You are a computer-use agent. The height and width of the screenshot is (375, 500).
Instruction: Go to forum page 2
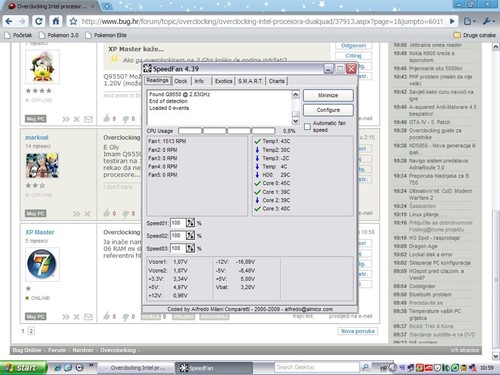pyautogui.click(x=31, y=331)
